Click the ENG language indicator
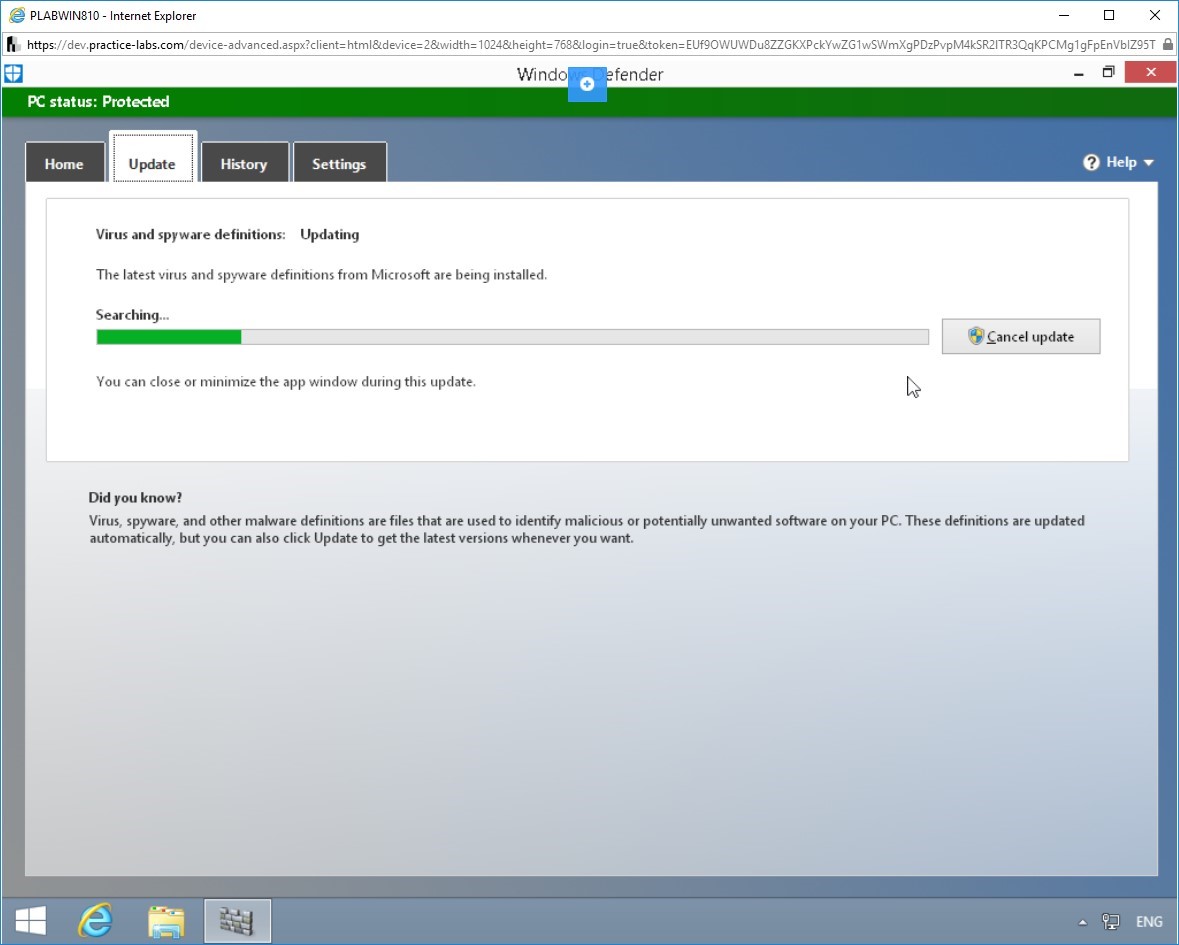Viewport: 1179px width, 945px height. [x=1149, y=922]
